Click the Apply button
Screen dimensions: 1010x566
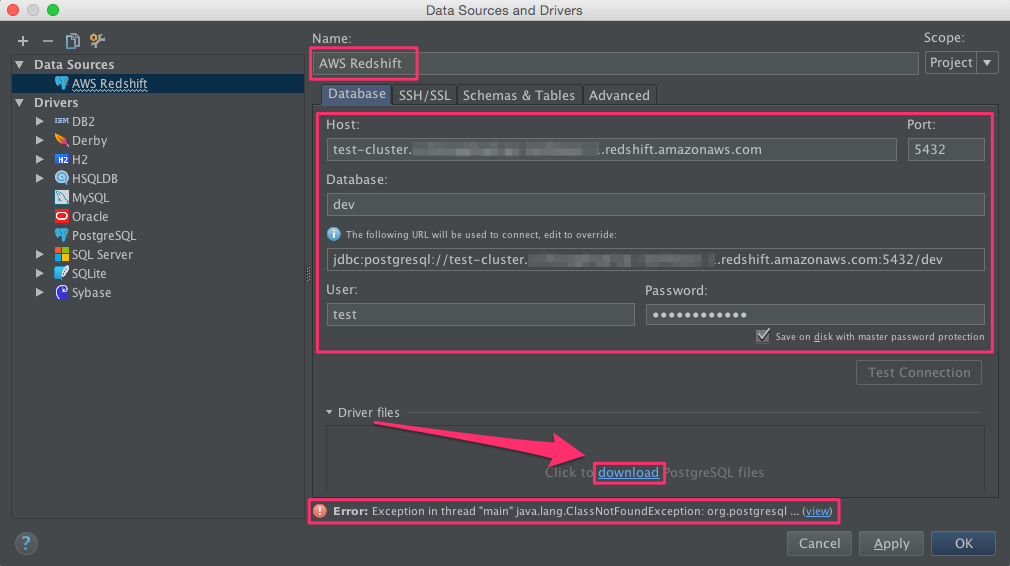(891, 543)
